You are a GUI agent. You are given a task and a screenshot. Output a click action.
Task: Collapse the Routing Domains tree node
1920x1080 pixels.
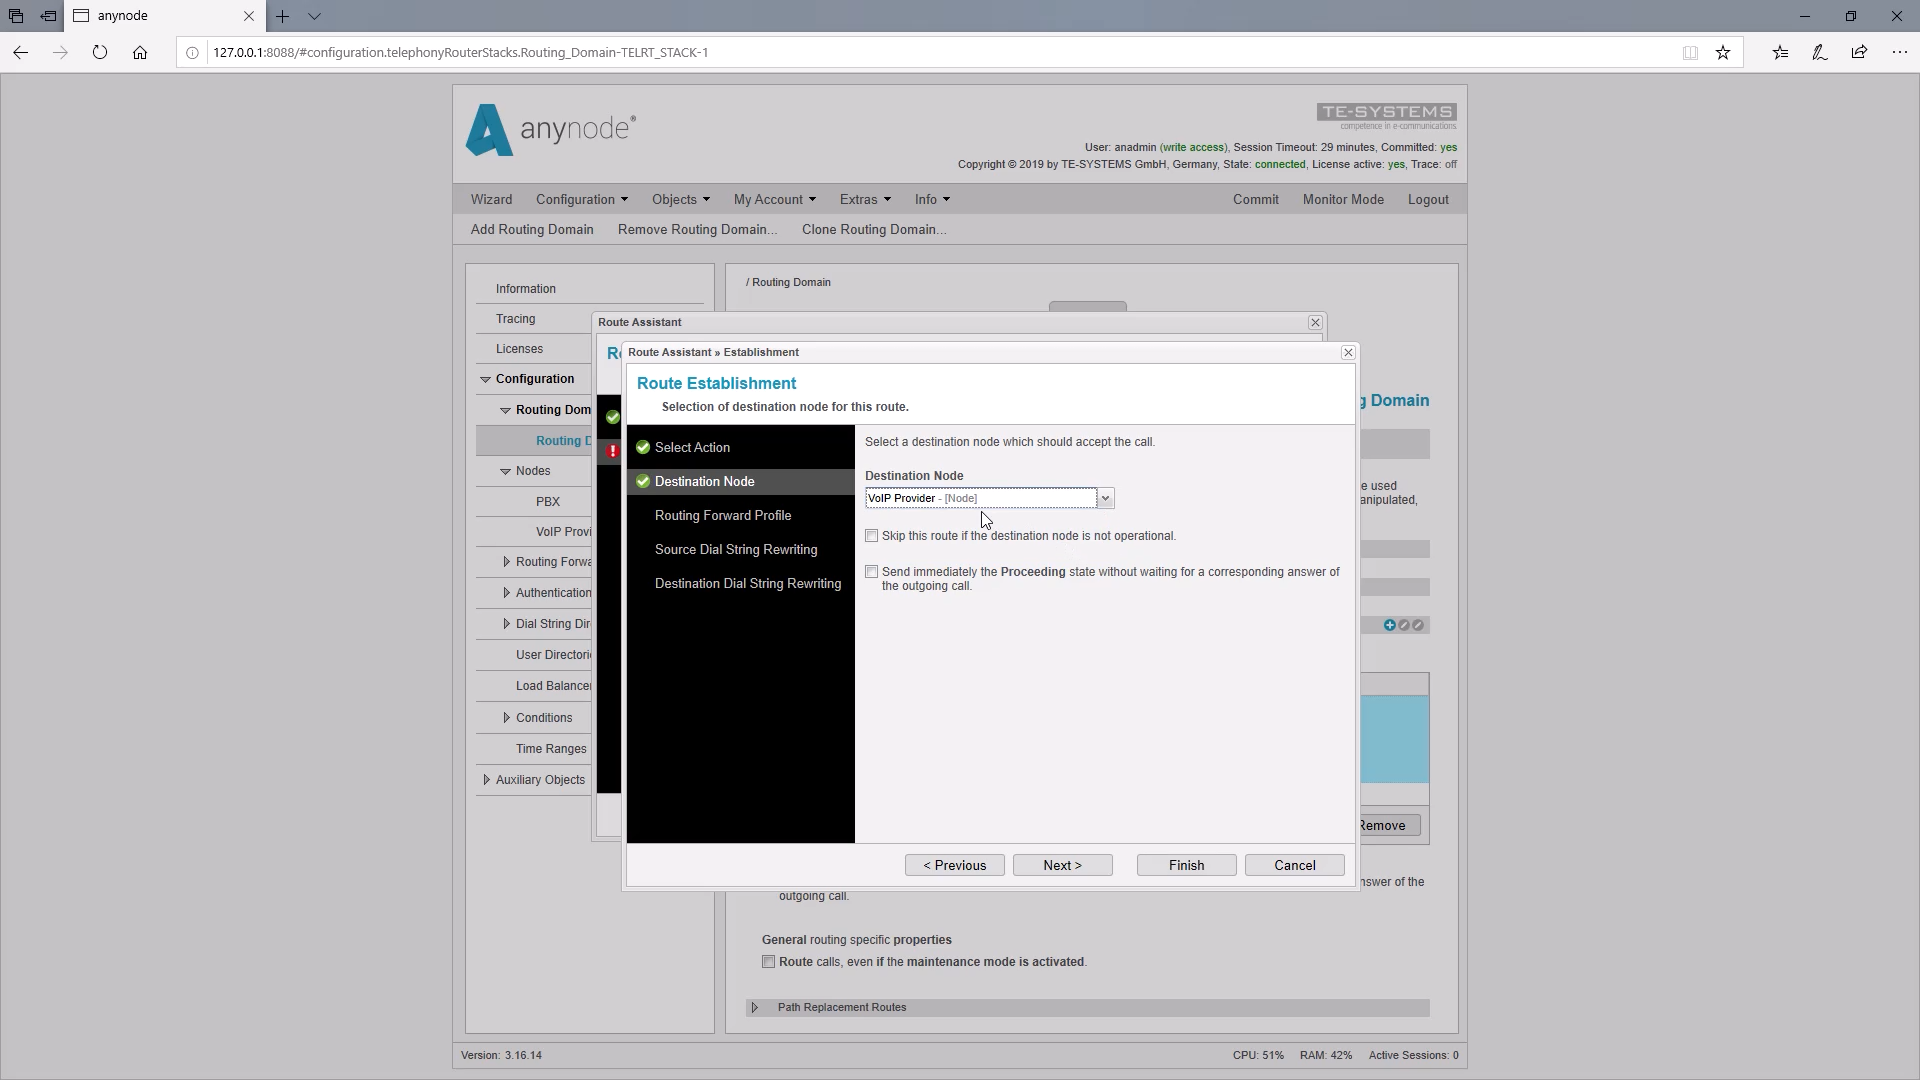tap(505, 410)
